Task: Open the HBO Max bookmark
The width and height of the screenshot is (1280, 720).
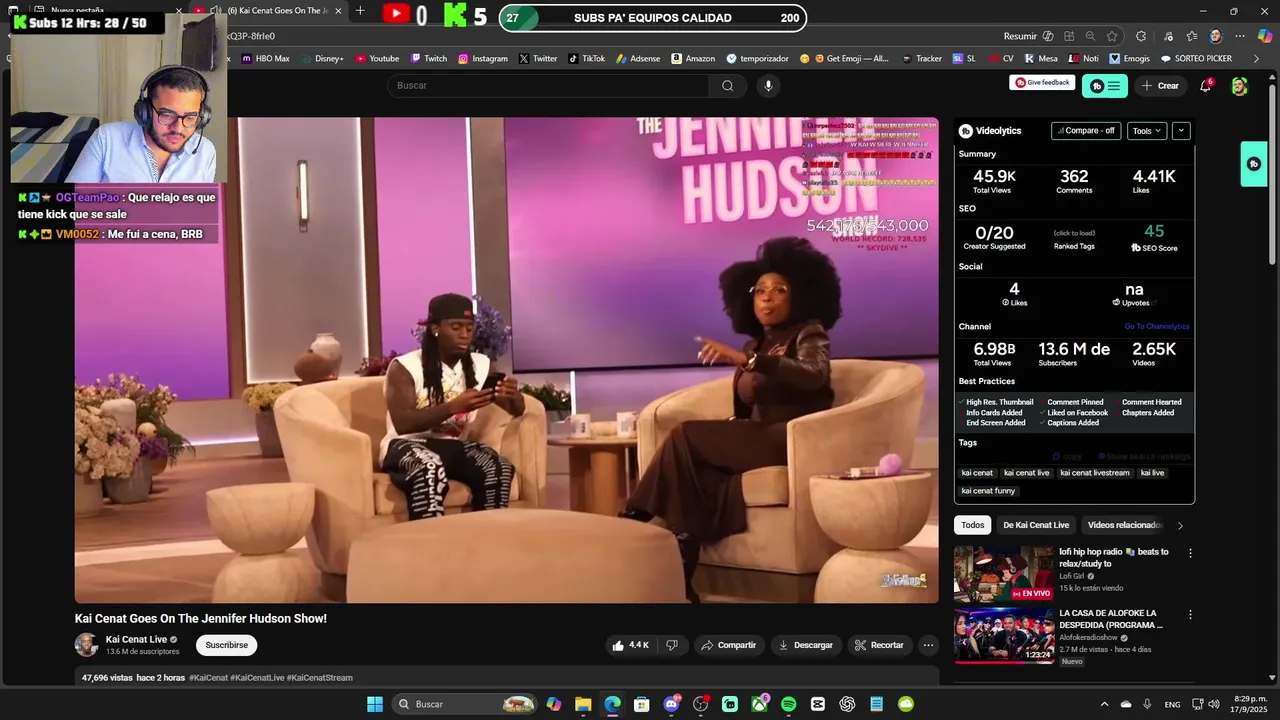Action: point(265,59)
